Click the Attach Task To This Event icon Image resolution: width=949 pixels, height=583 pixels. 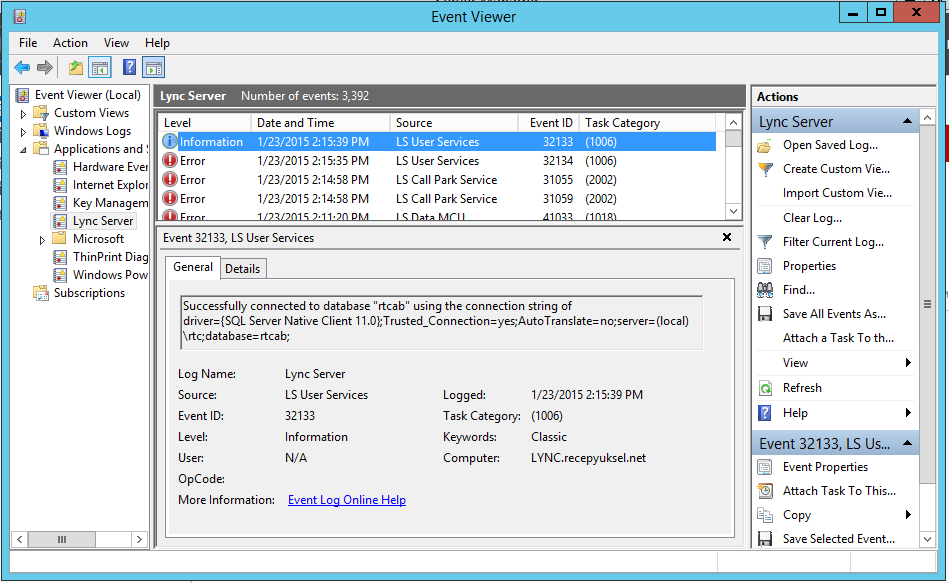pos(765,491)
